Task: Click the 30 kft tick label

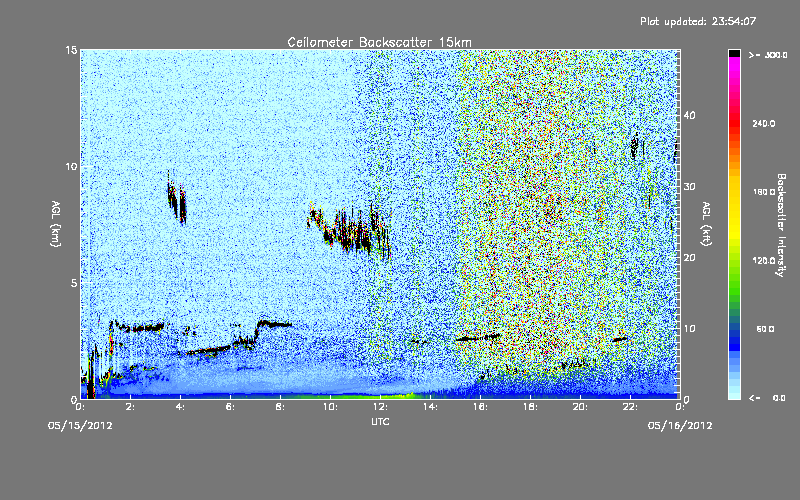Action: point(689,187)
